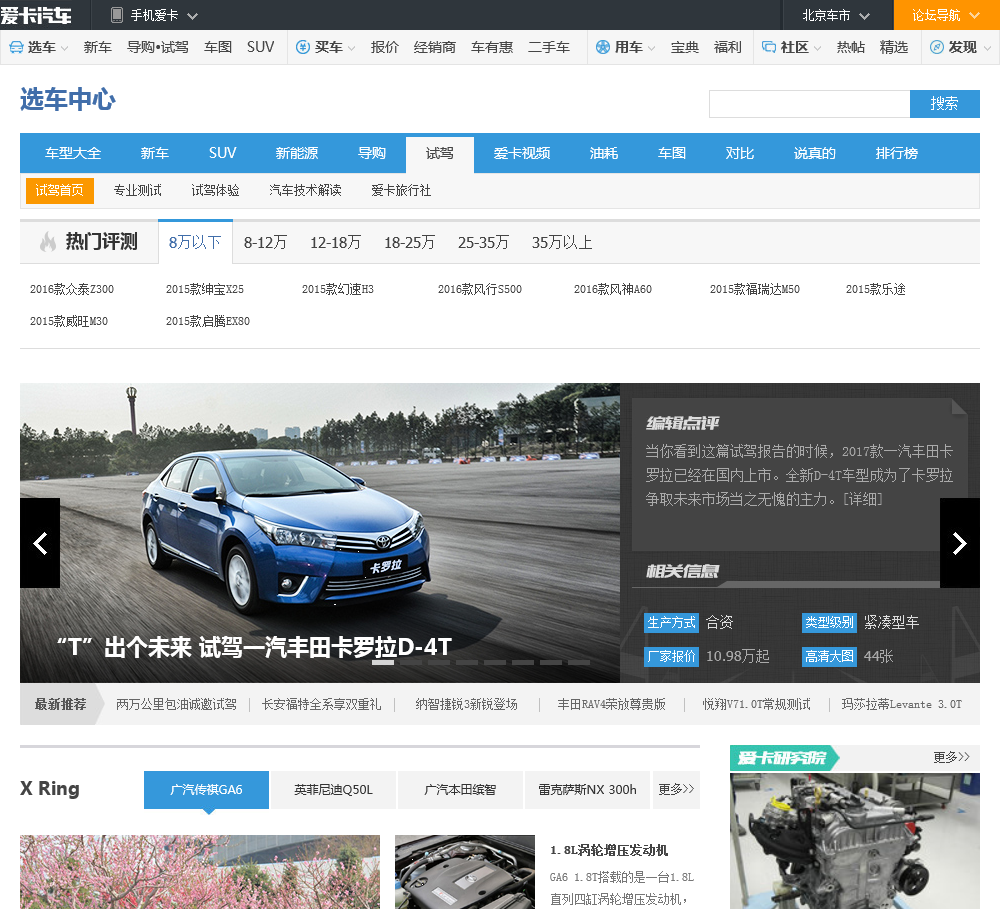Screen dimensions: 1000x909
Task: Click the [详细] details link in editor review
Action: pyautogui.click(x=863, y=499)
